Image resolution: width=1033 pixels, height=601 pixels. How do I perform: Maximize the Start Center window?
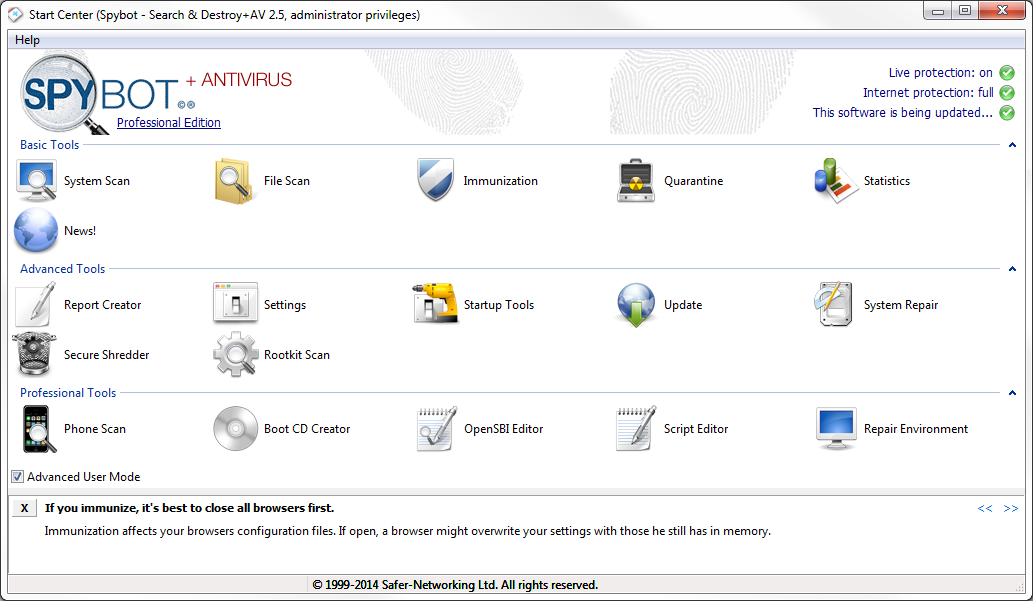tap(965, 11)
